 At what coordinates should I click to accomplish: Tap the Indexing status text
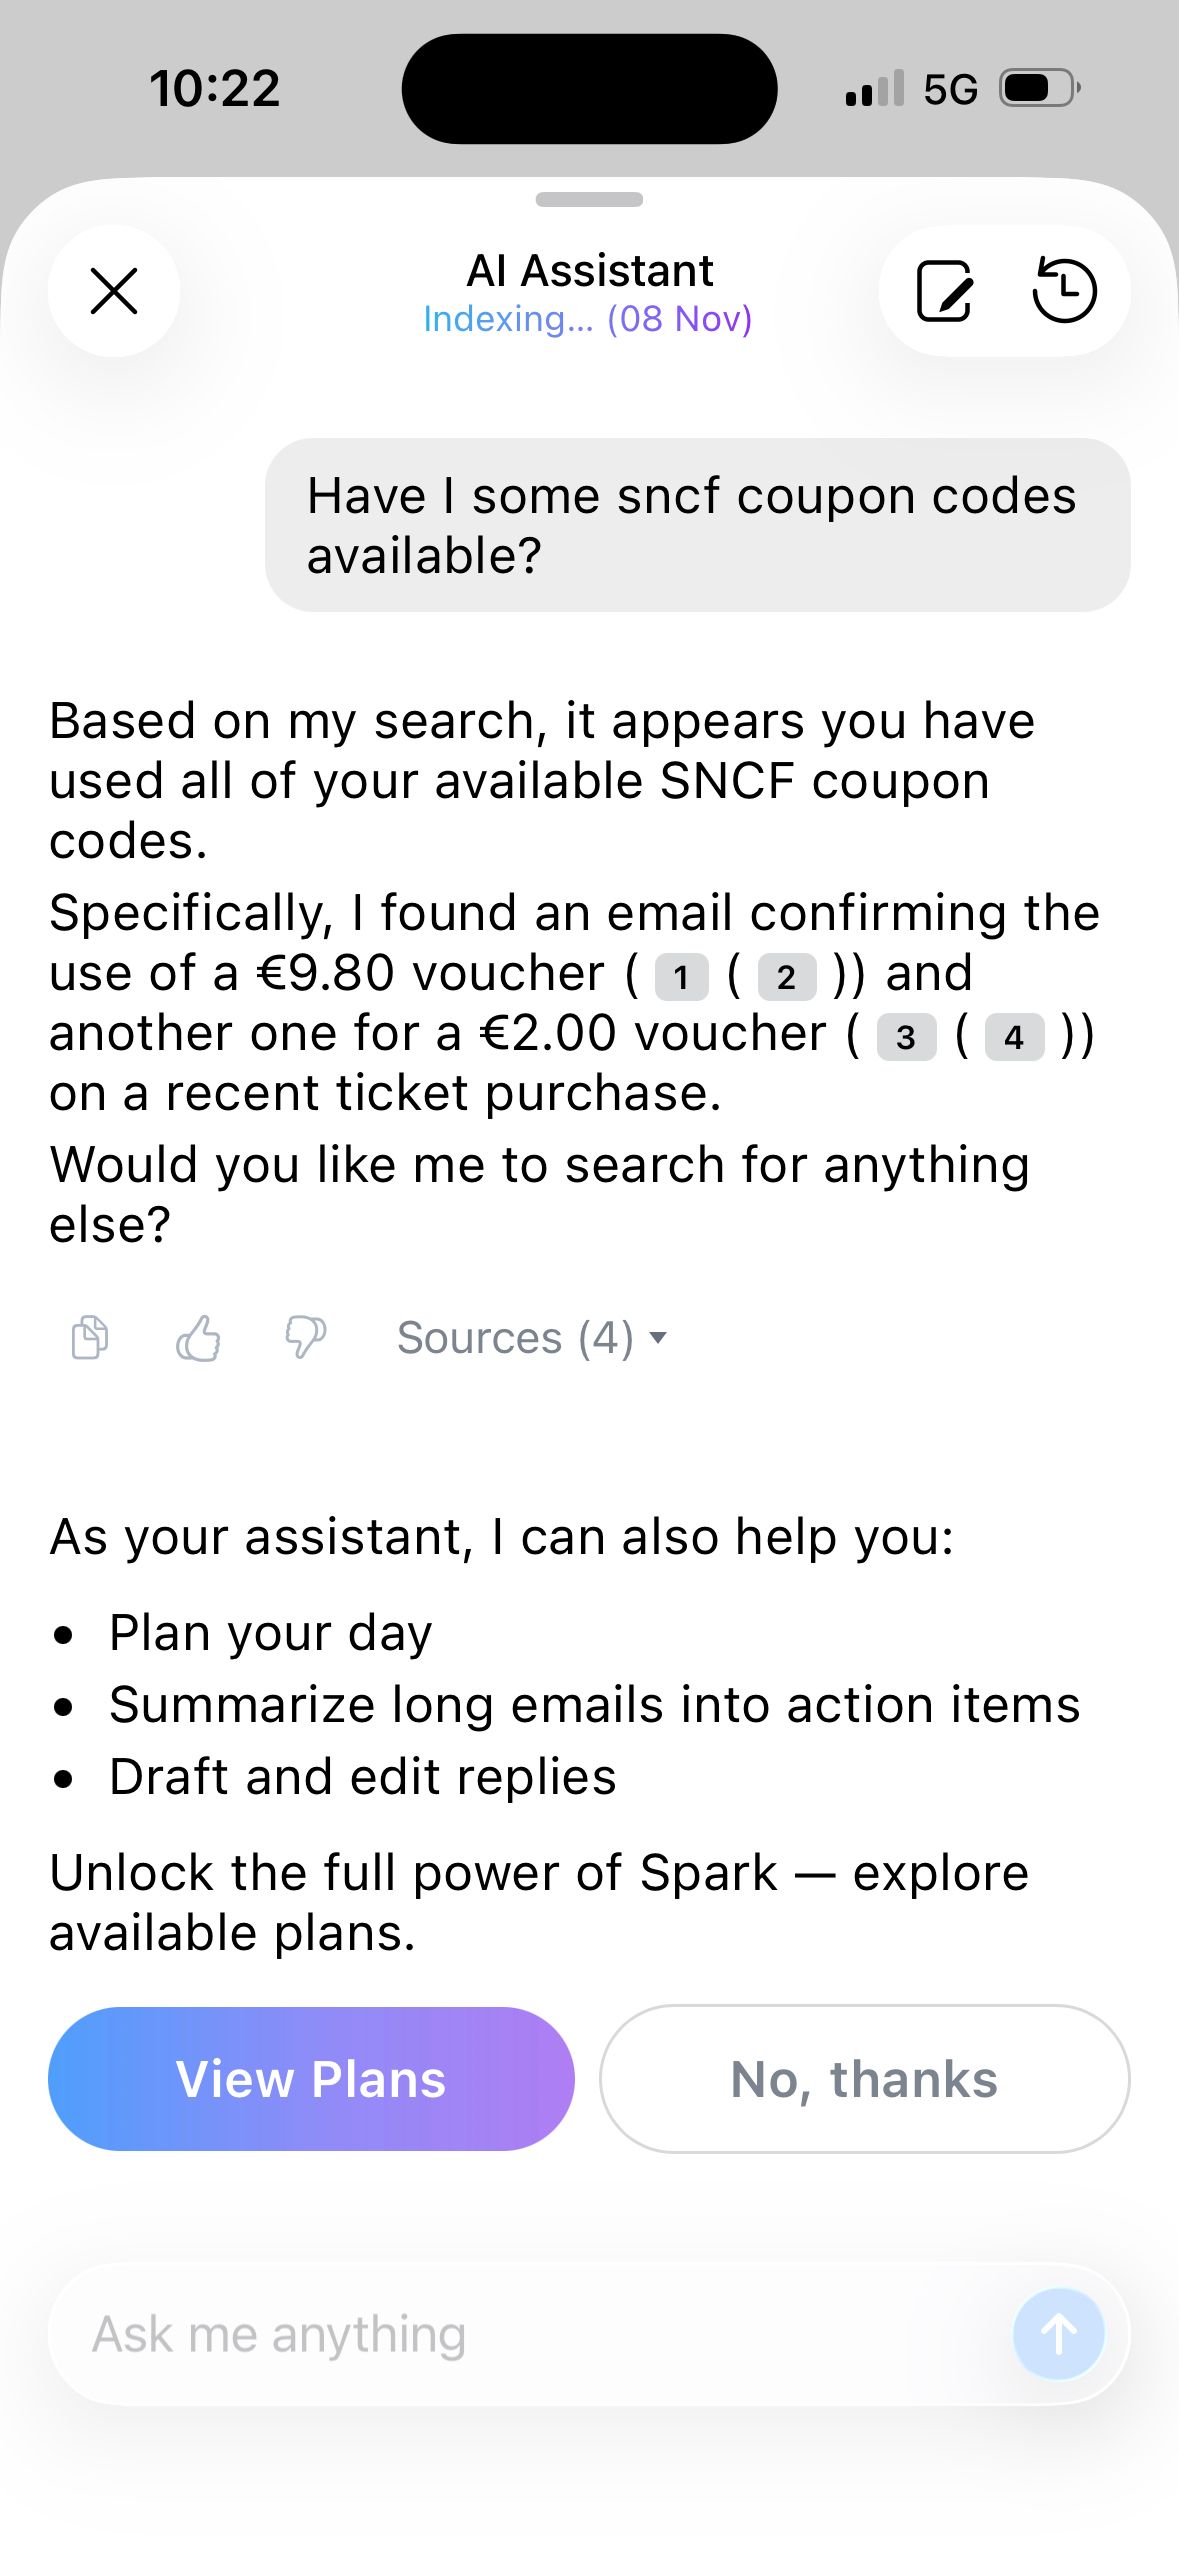pyautogui.click(x=587, y=319)
